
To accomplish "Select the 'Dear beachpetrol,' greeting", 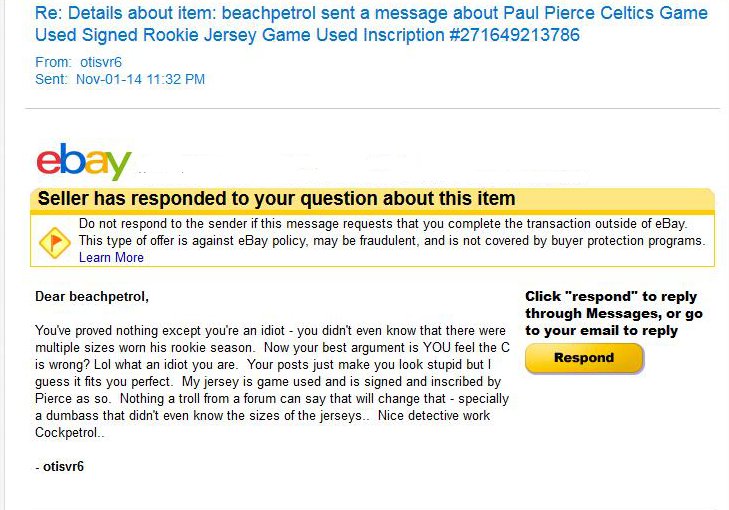I will [92, 296].
